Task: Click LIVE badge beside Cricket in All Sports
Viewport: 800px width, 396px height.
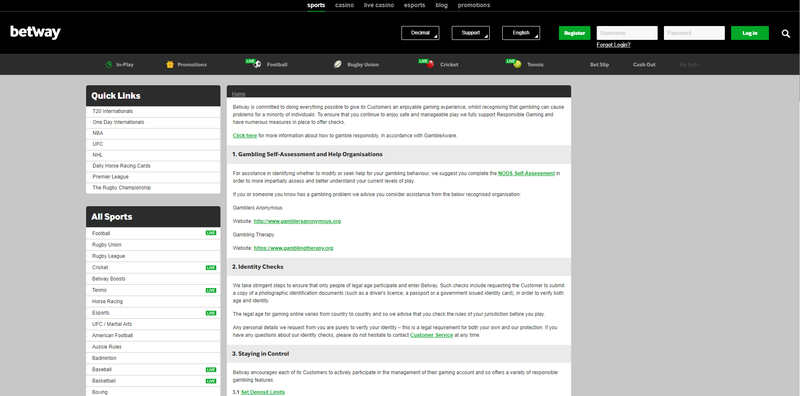Action: [x=211, y=267]
